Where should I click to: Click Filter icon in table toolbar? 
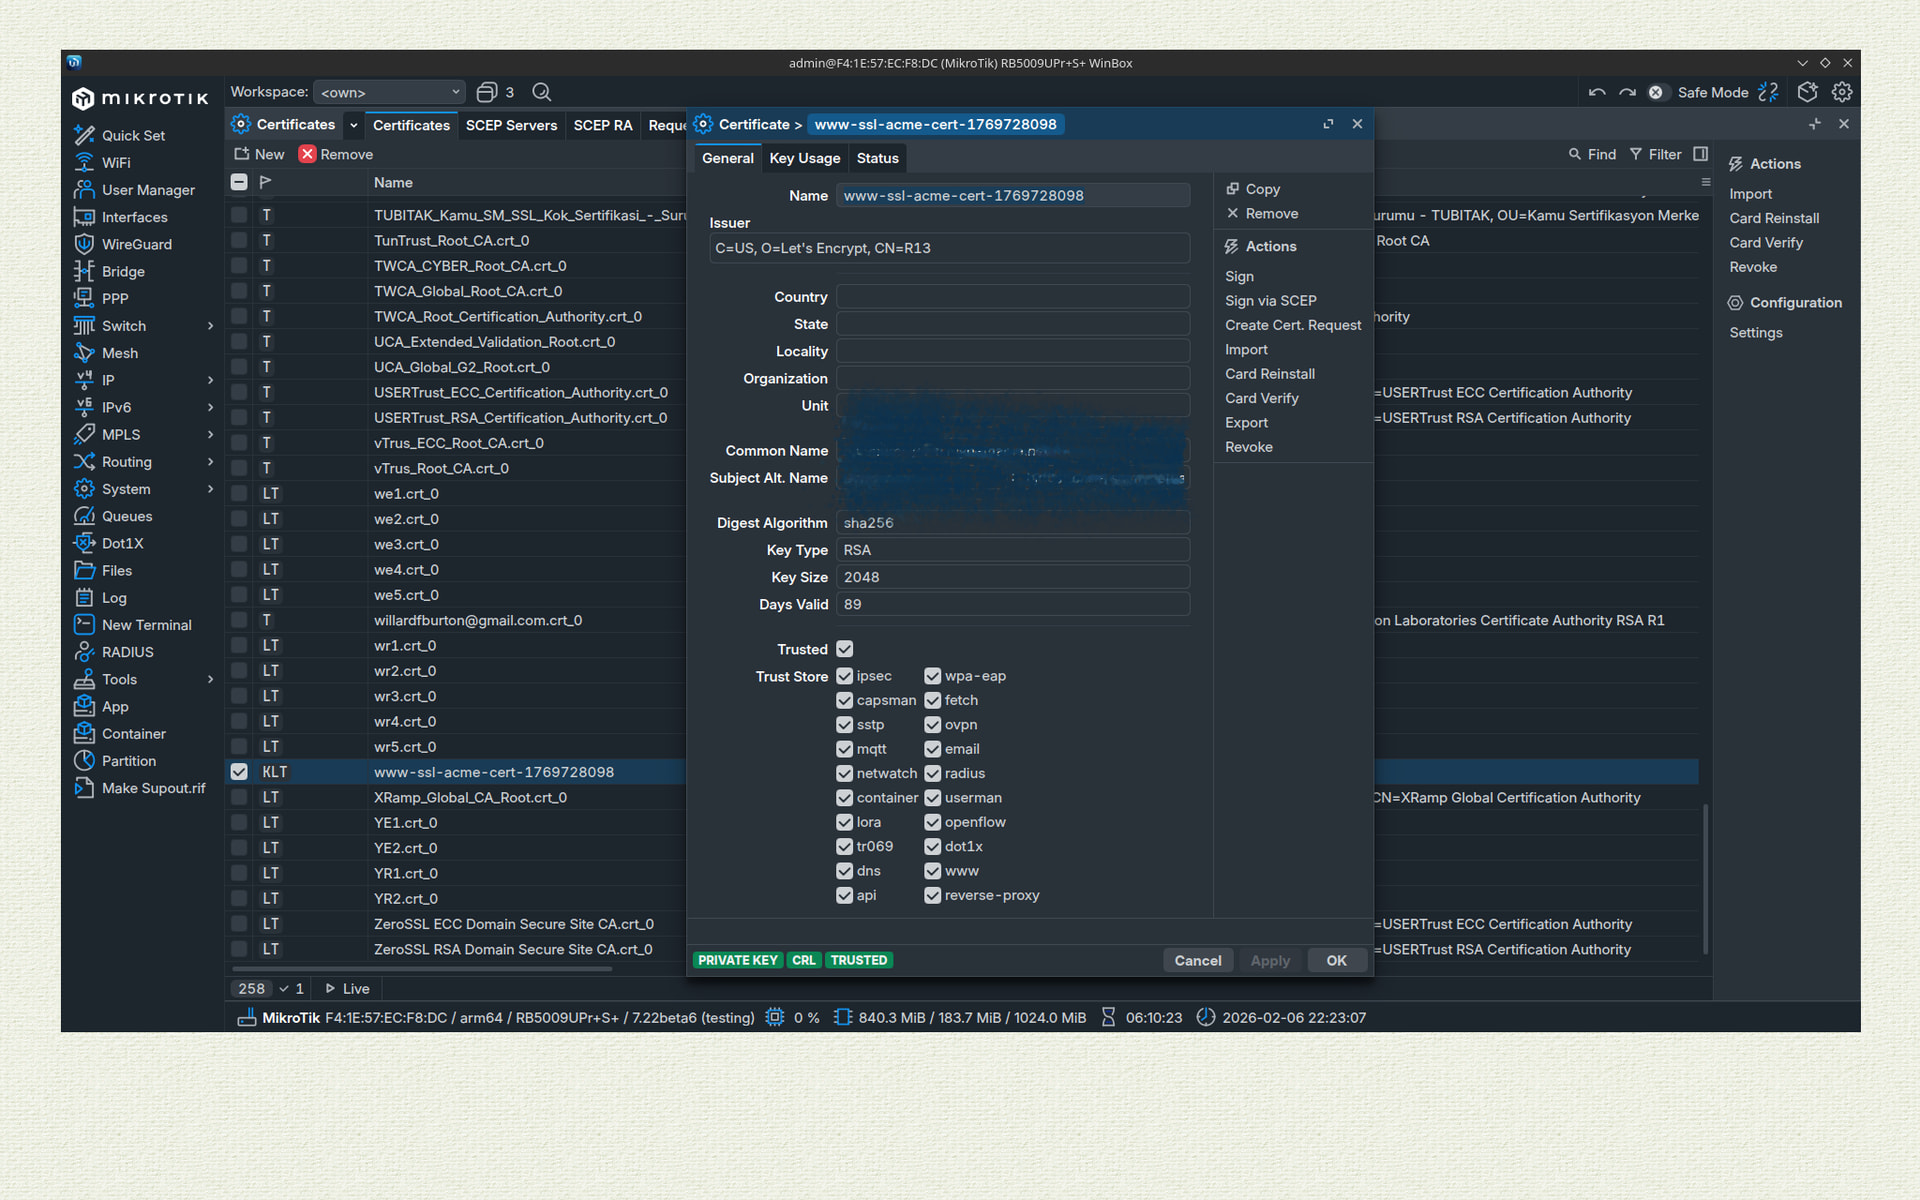(1636, 154)
